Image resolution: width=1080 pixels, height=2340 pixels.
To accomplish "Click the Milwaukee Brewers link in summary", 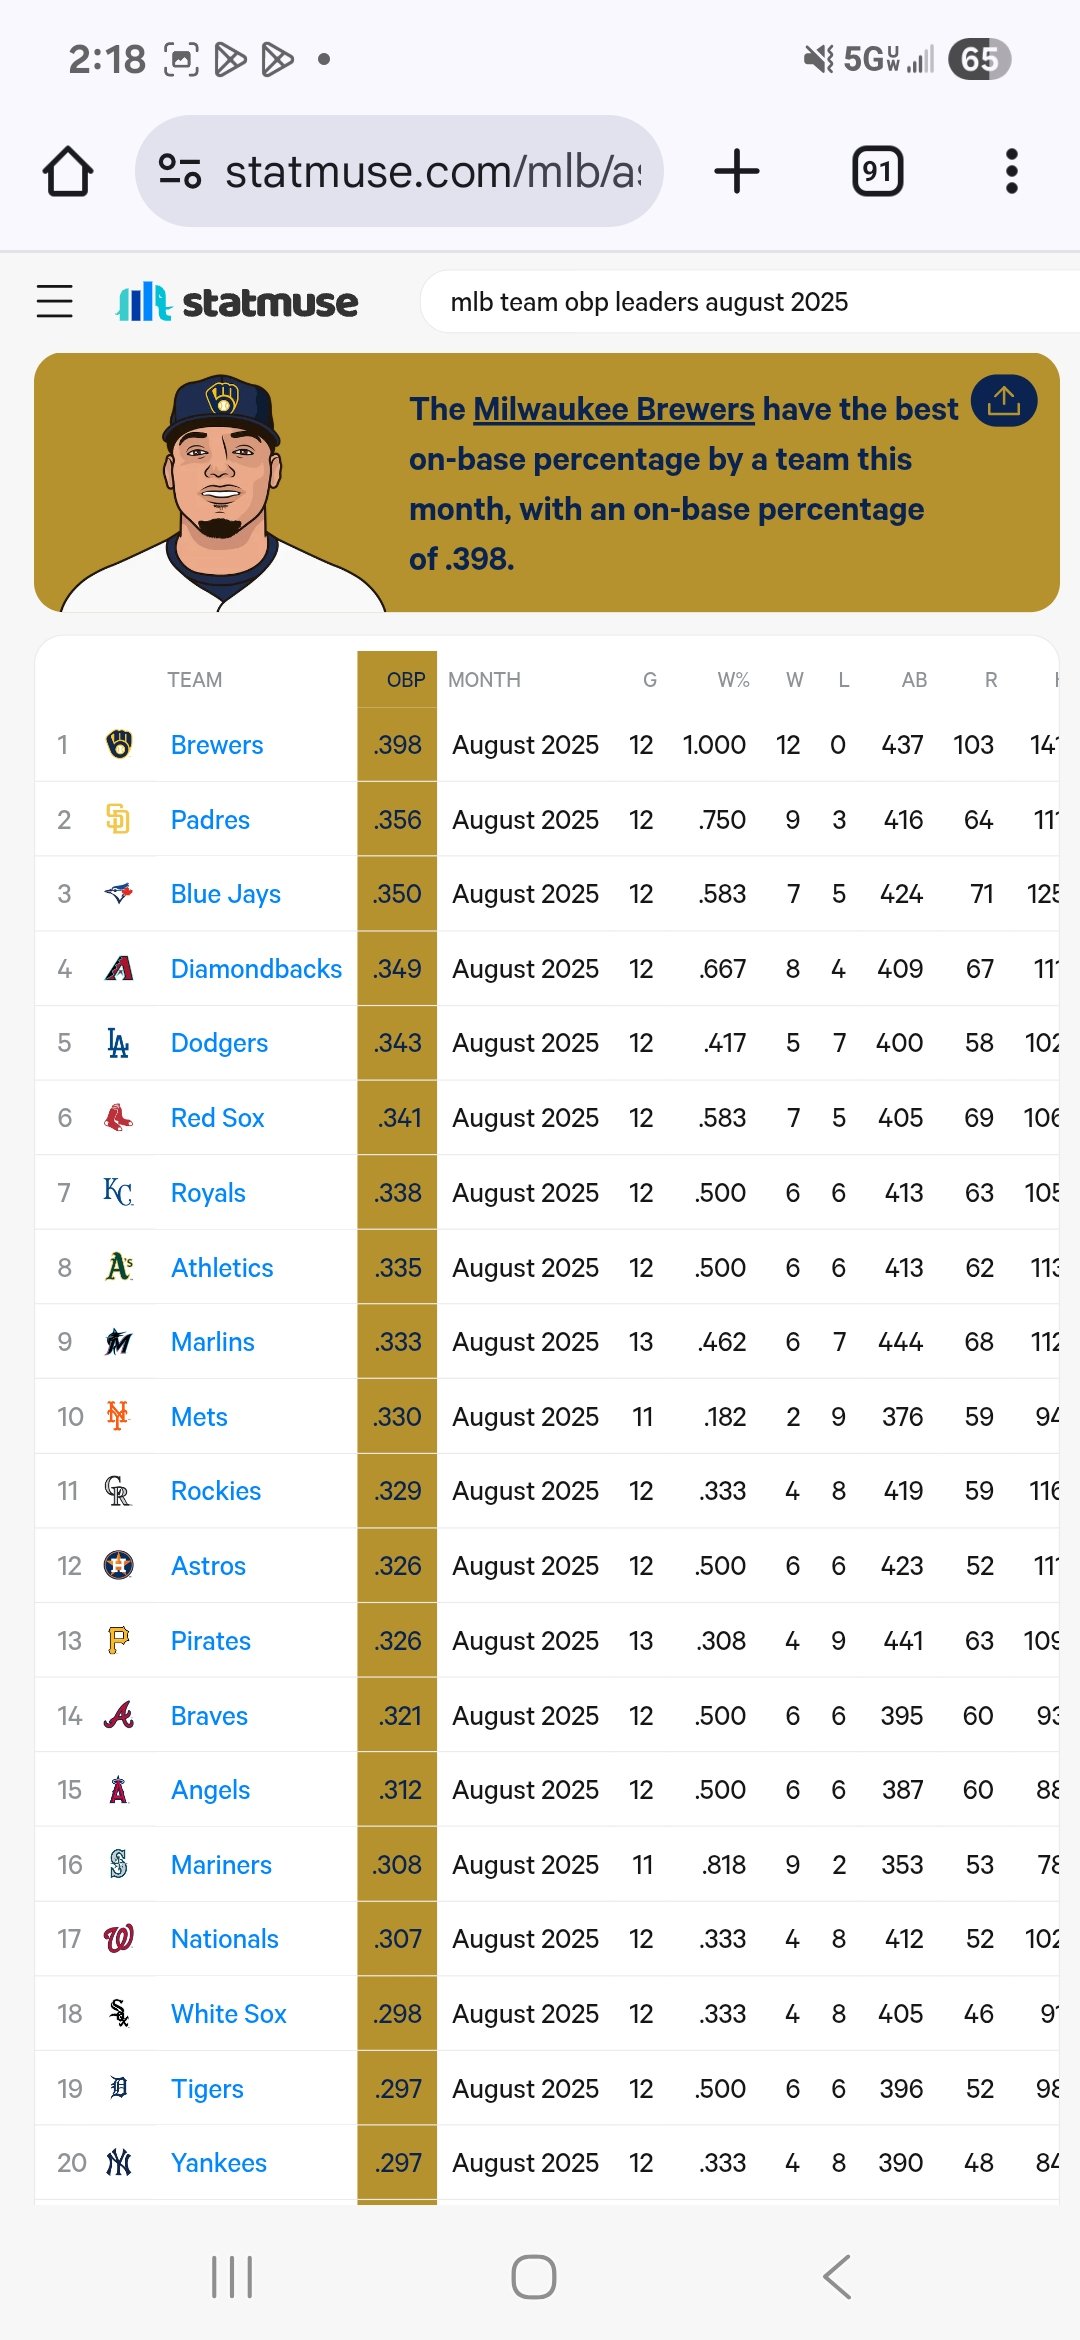I will [614, 409].
